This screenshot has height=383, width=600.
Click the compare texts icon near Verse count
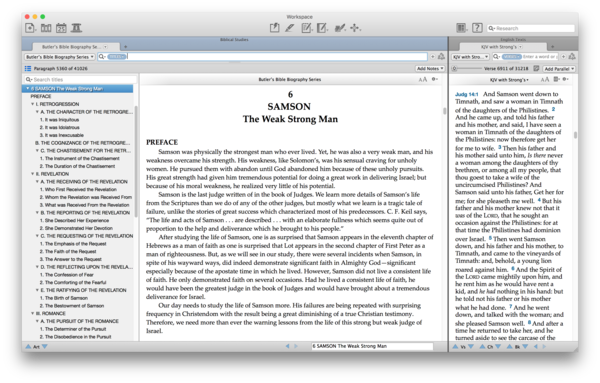click(x=536, y=68)
